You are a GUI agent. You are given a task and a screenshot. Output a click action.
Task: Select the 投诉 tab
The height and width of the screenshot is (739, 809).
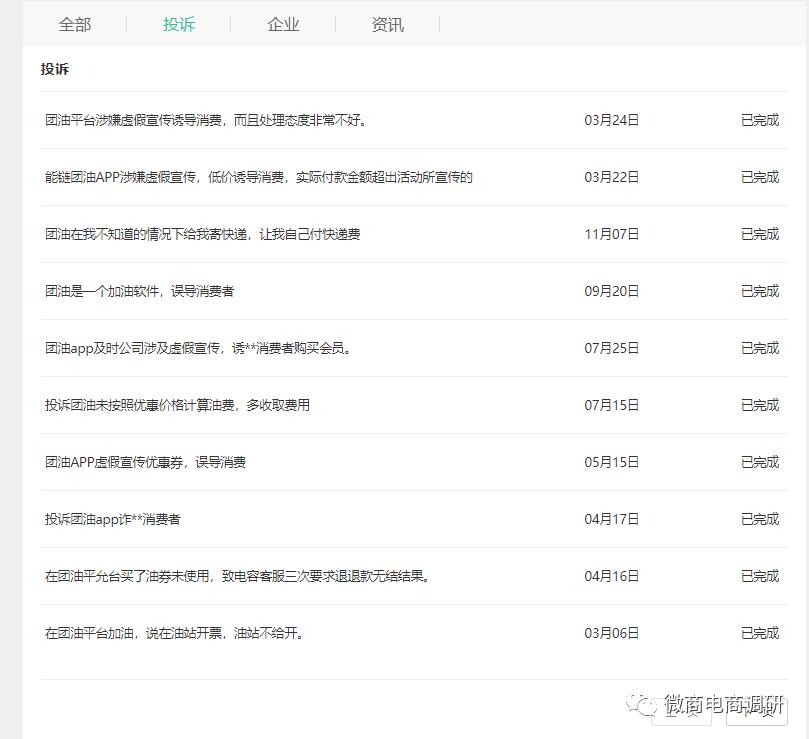point(179,24)
